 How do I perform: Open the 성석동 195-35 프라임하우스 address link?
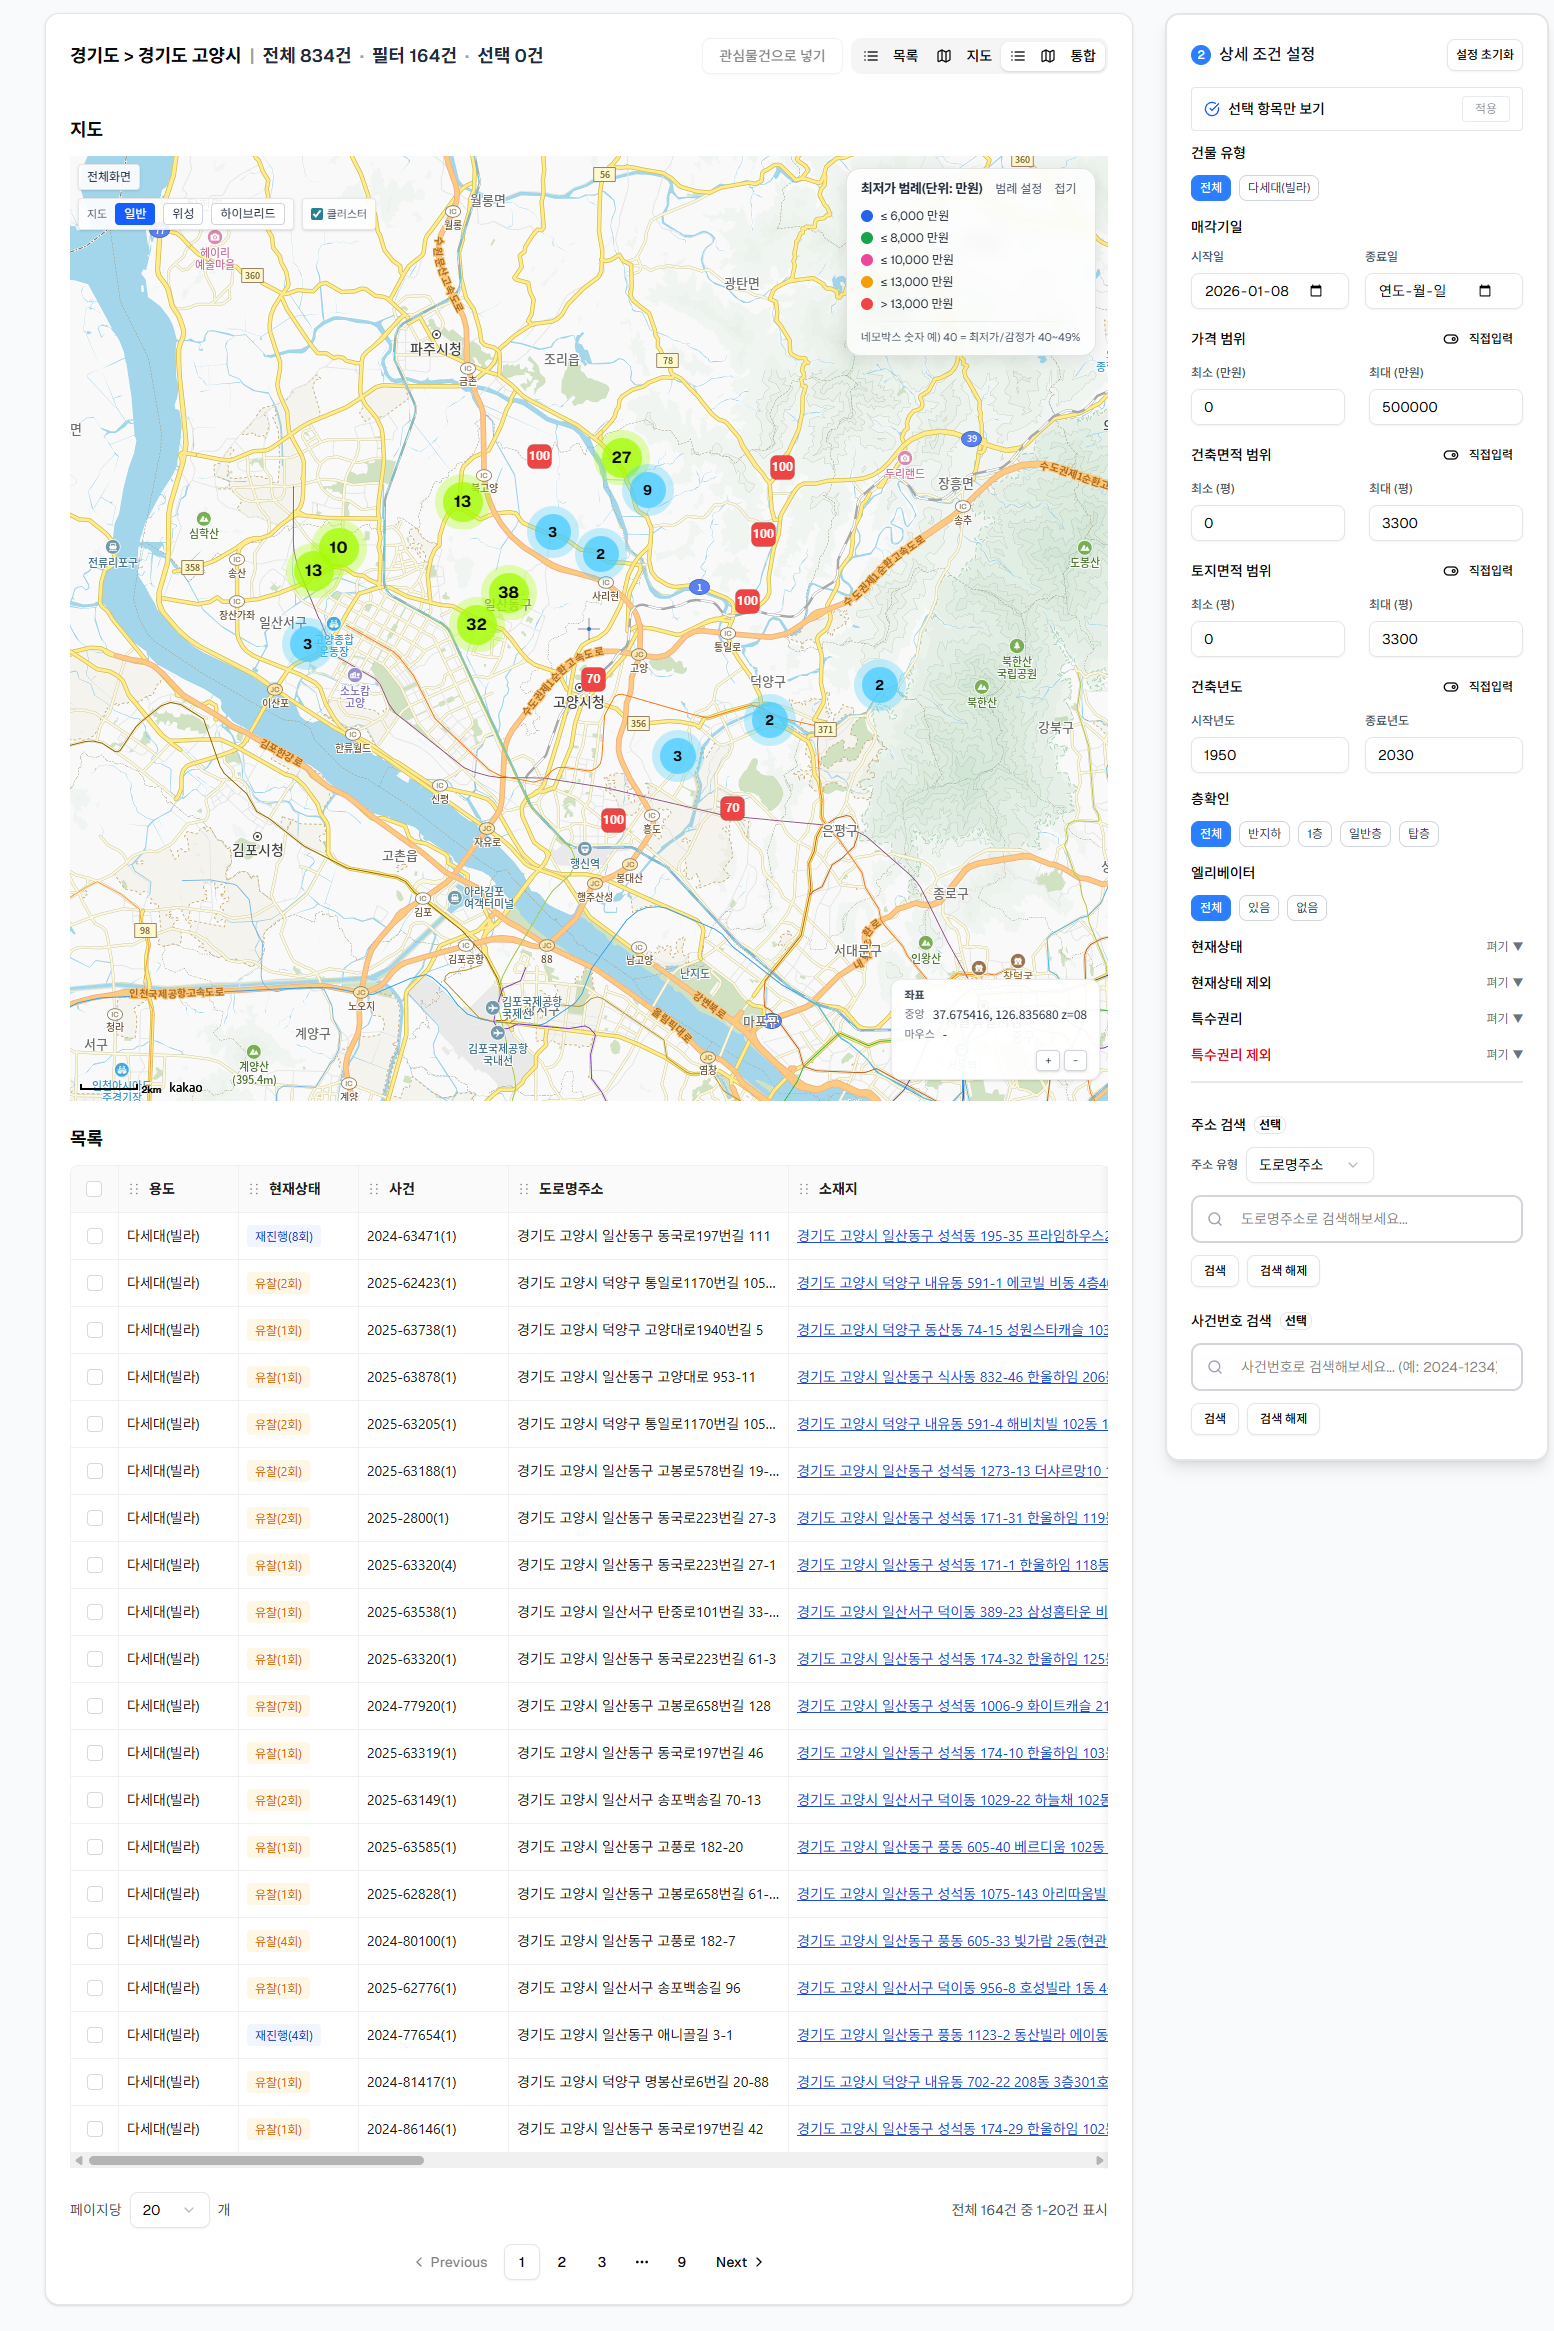(951, 1236)
